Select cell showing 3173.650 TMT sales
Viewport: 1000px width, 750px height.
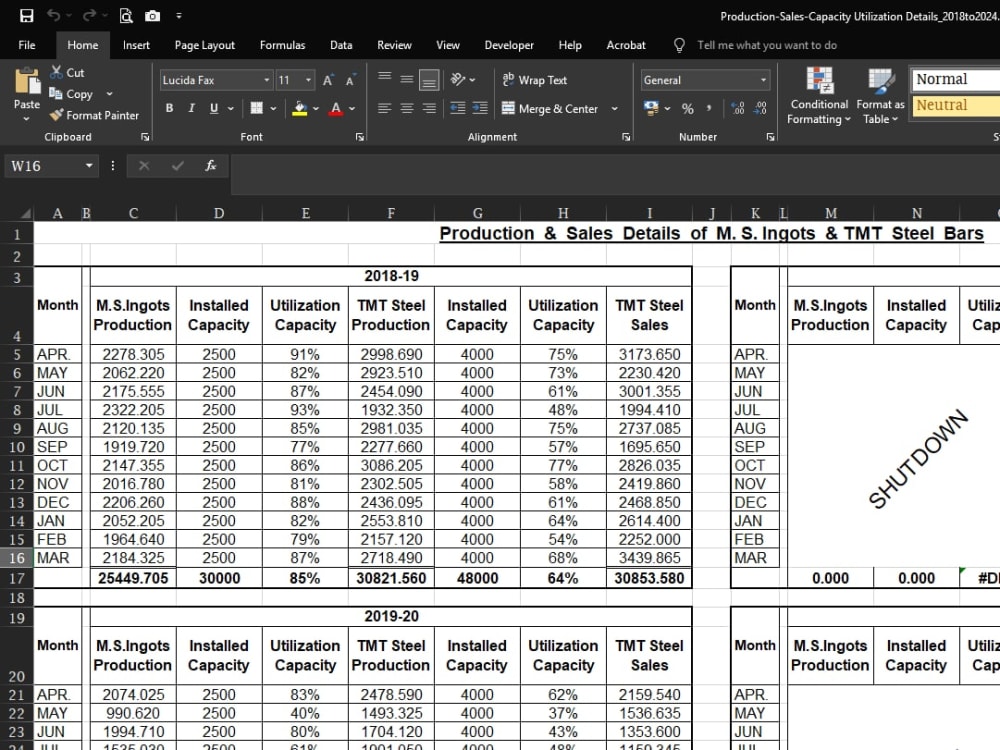(649, 354)
